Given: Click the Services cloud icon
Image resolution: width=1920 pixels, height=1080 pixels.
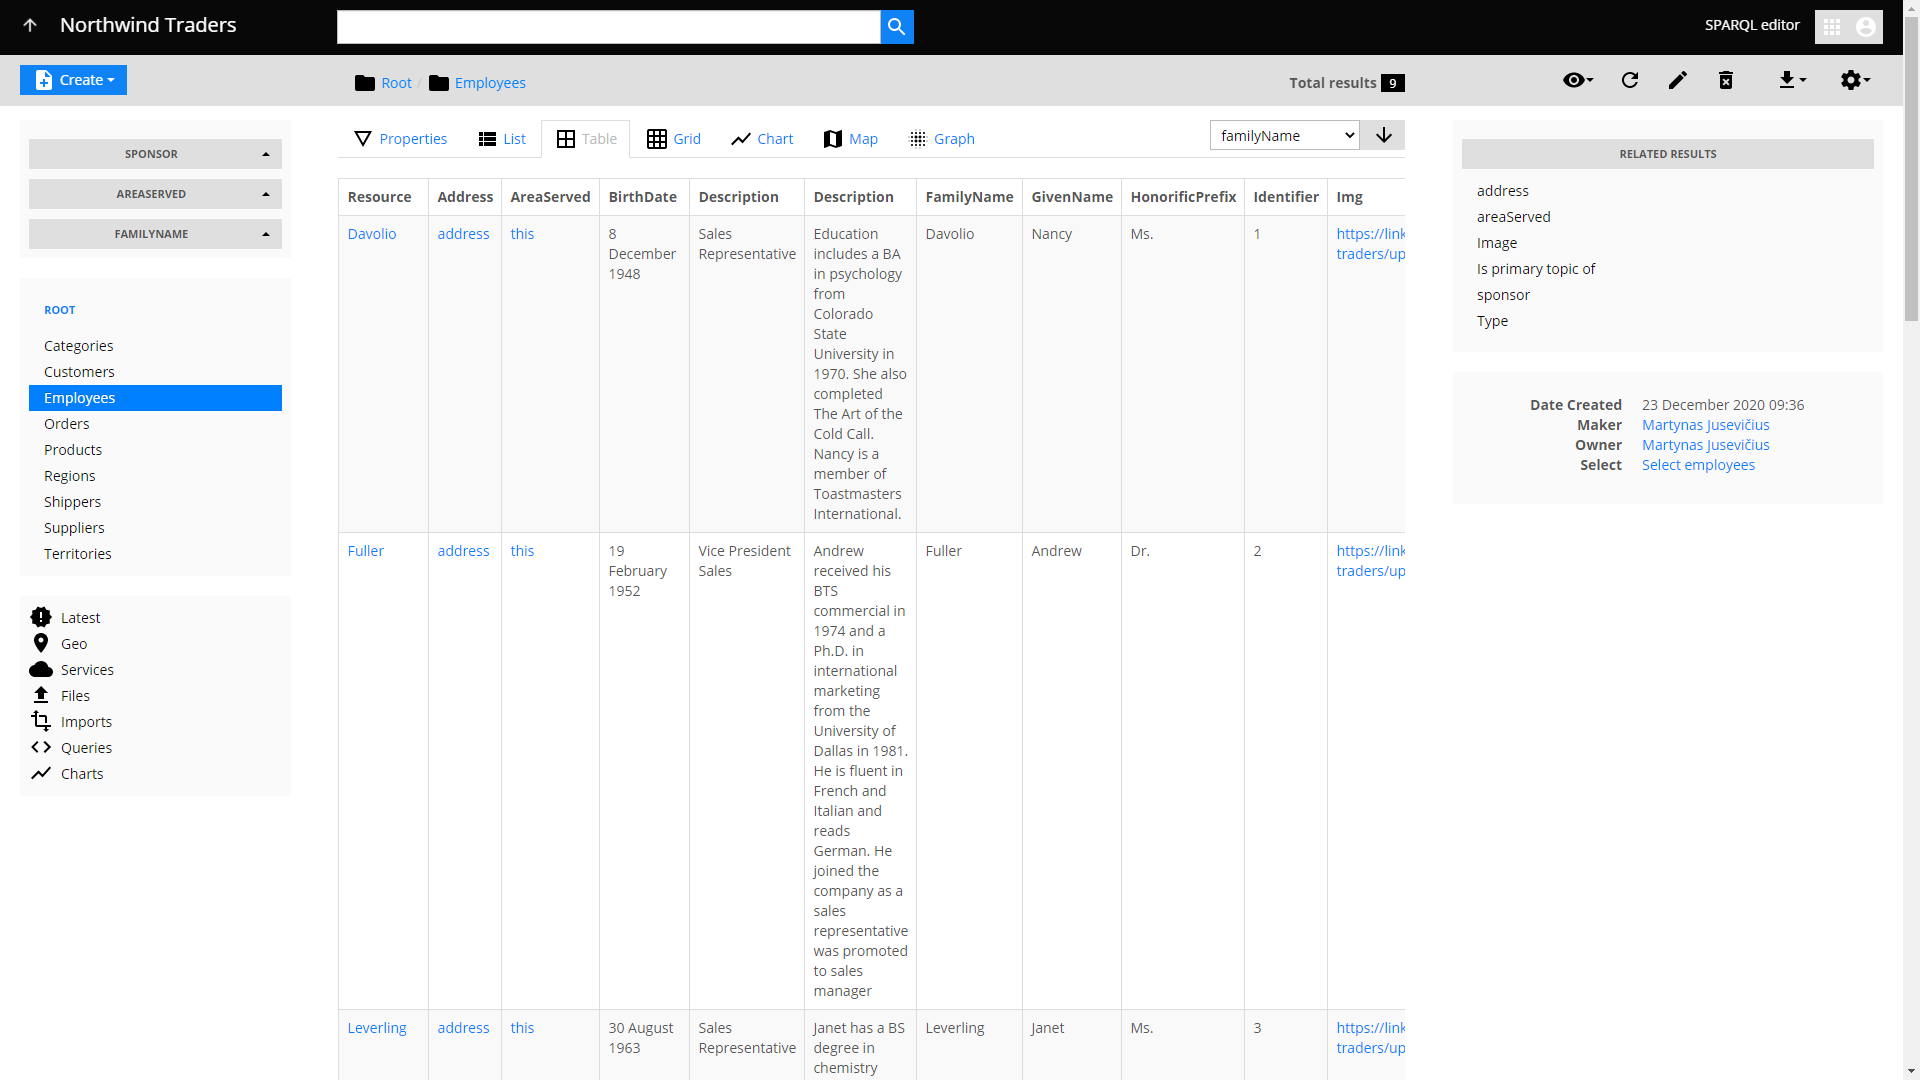Looking at the screenshot, I should pos(41,669).
